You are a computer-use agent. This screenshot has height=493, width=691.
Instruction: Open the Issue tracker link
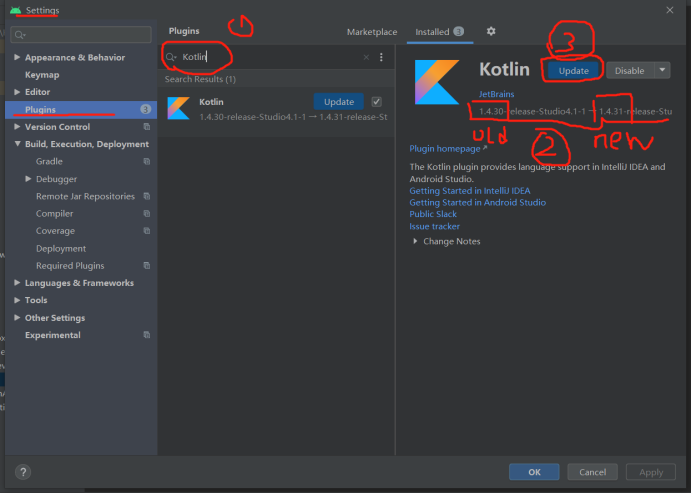tap(435, 226)
